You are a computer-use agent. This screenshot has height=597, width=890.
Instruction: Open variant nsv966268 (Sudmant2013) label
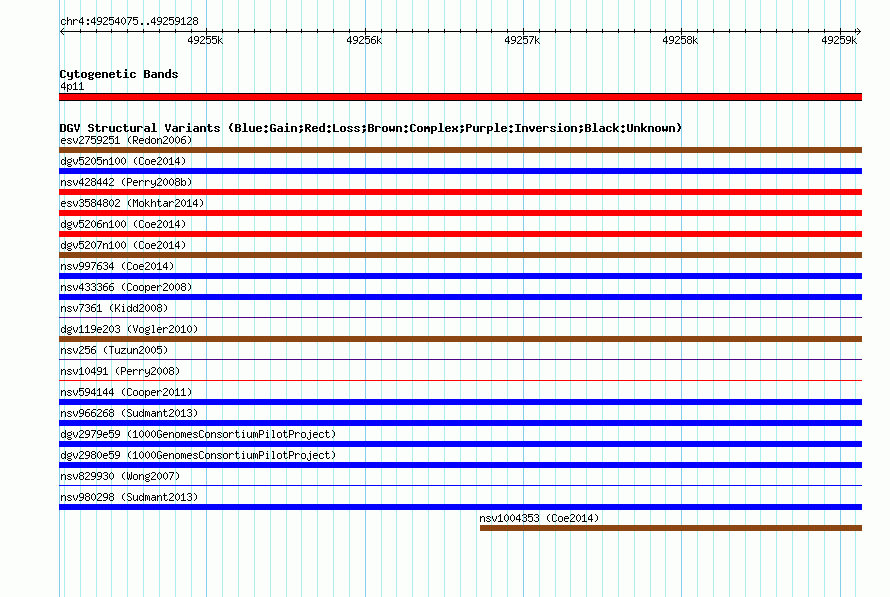(x=129, y=413)
